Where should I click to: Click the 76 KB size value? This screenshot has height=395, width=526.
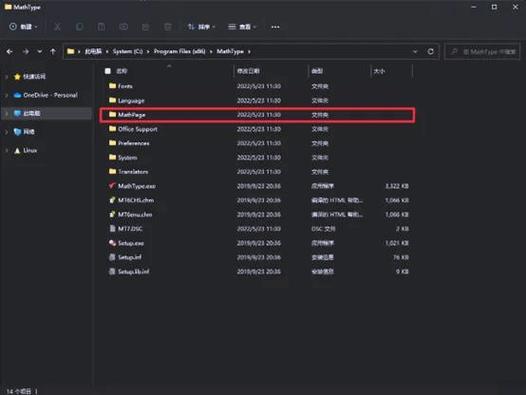[401, 257]
